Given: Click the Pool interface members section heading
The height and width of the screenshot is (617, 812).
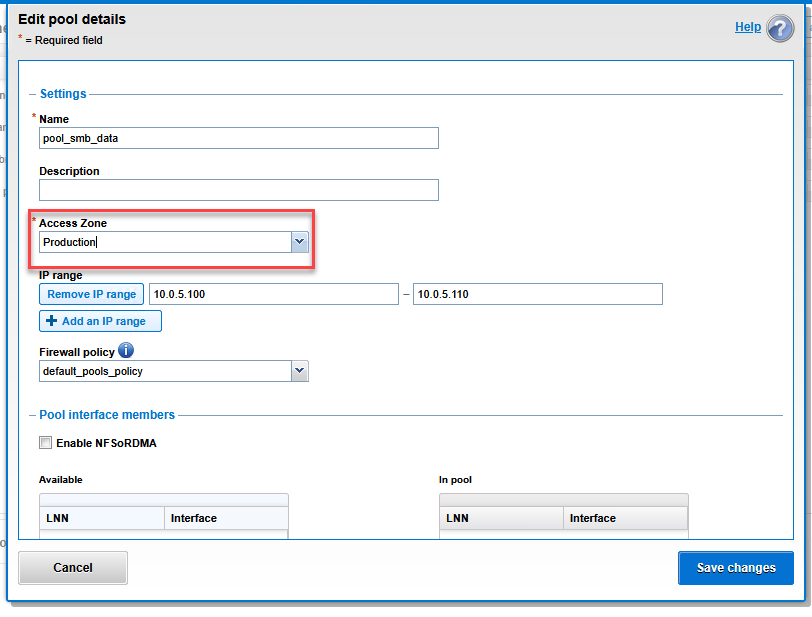Looking at the screenshot, I should [x=107, y=414].
